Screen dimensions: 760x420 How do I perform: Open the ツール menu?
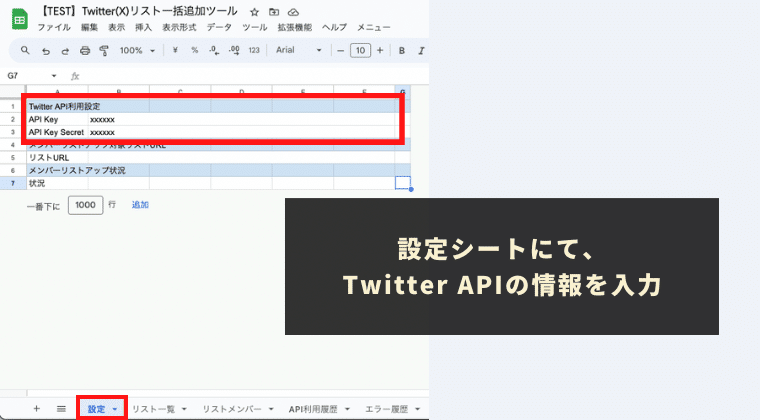coord(255,28)
